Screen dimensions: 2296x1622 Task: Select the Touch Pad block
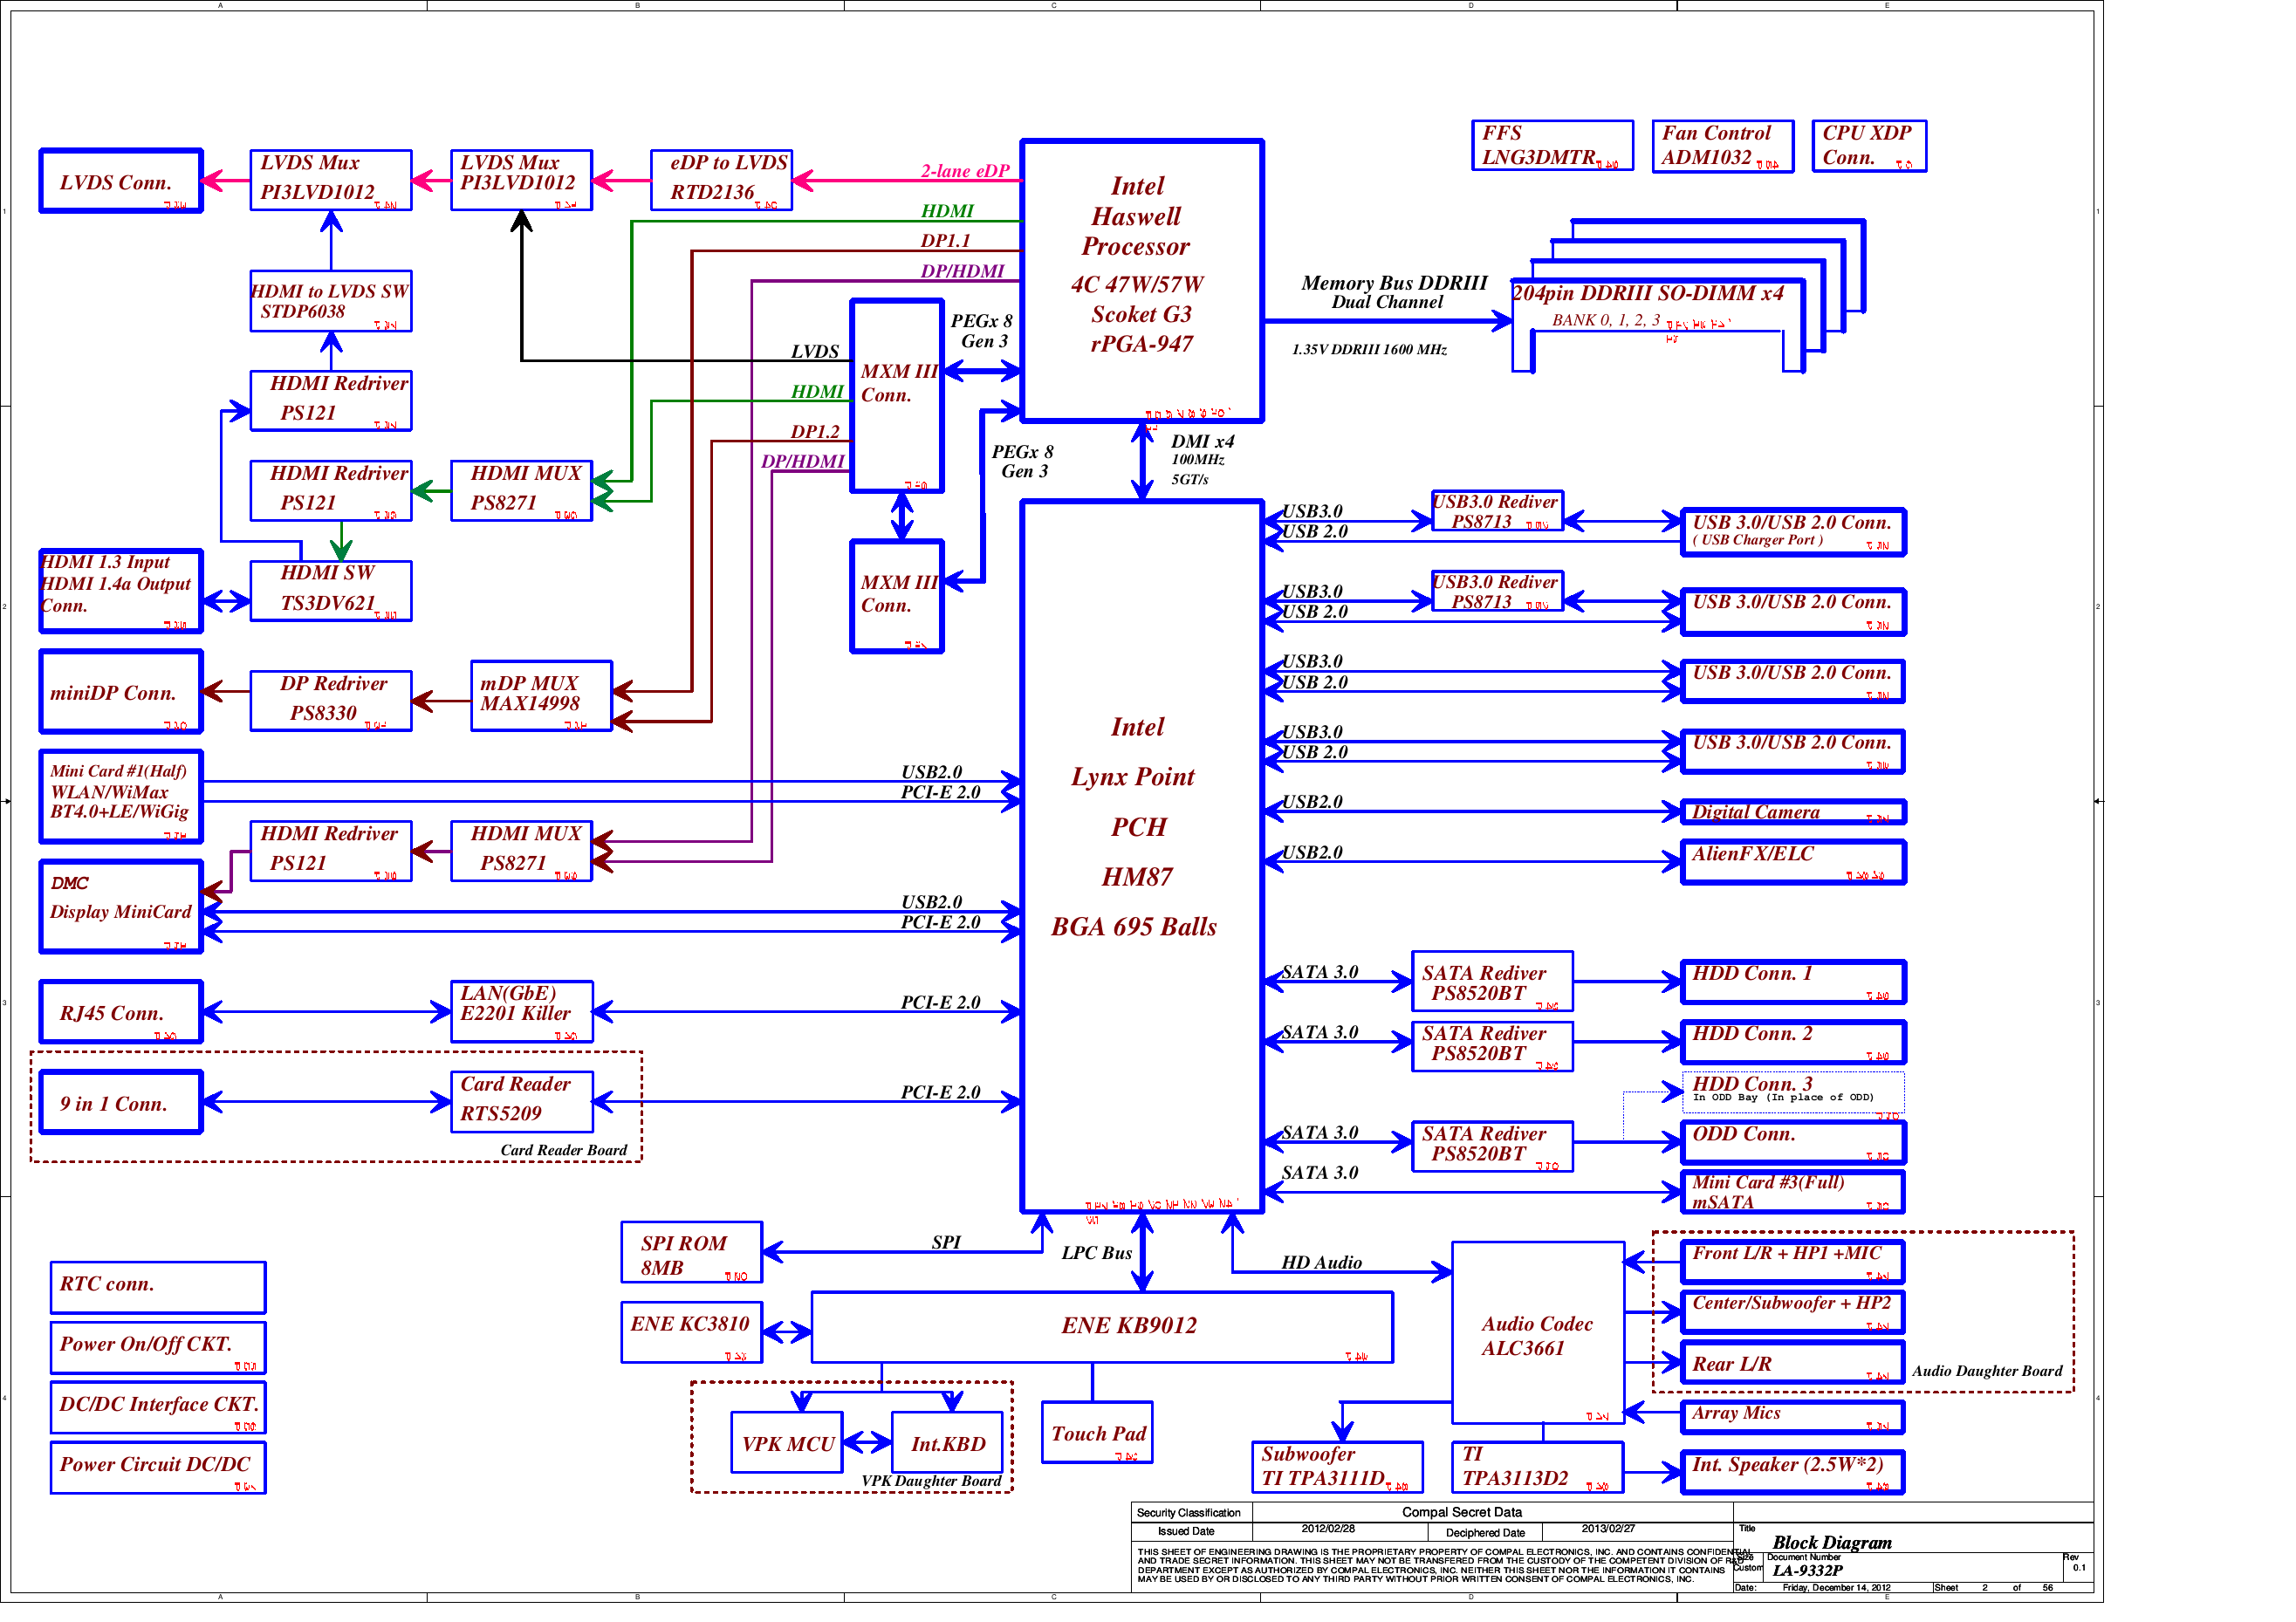pos(1097,1432)
